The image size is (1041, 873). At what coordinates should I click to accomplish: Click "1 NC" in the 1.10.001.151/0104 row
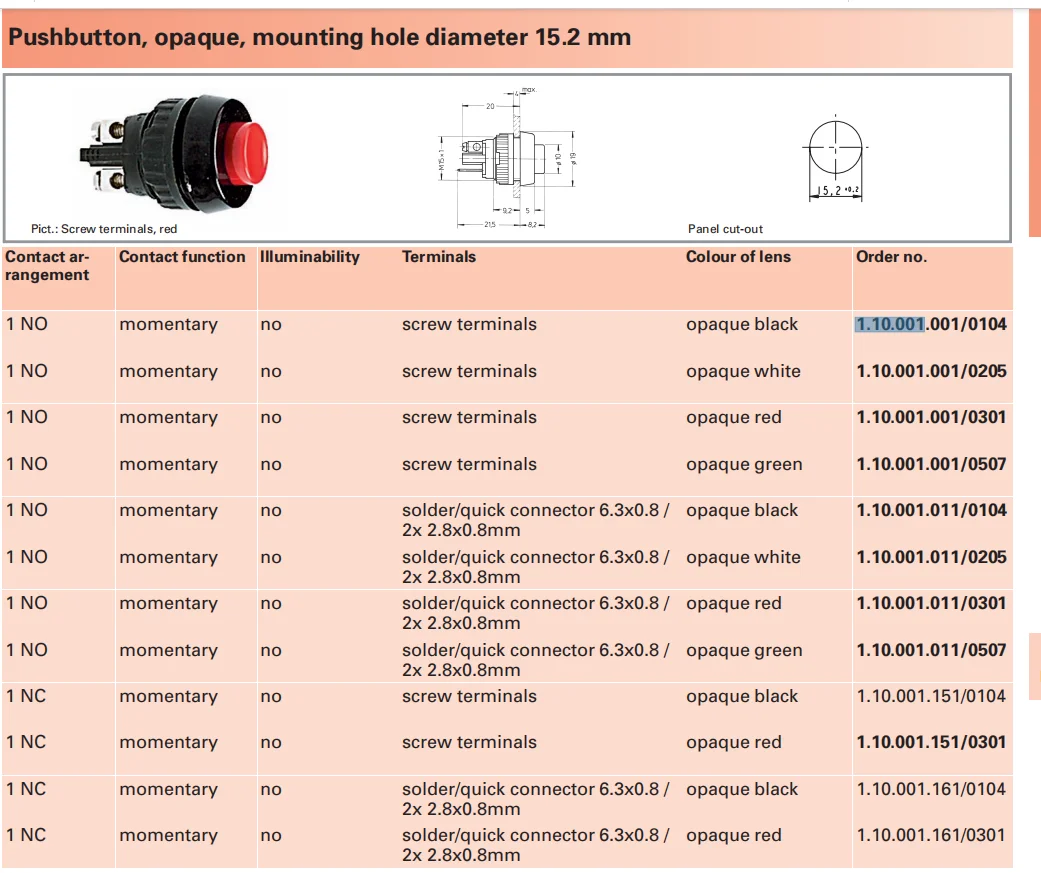tap(26, 696)
